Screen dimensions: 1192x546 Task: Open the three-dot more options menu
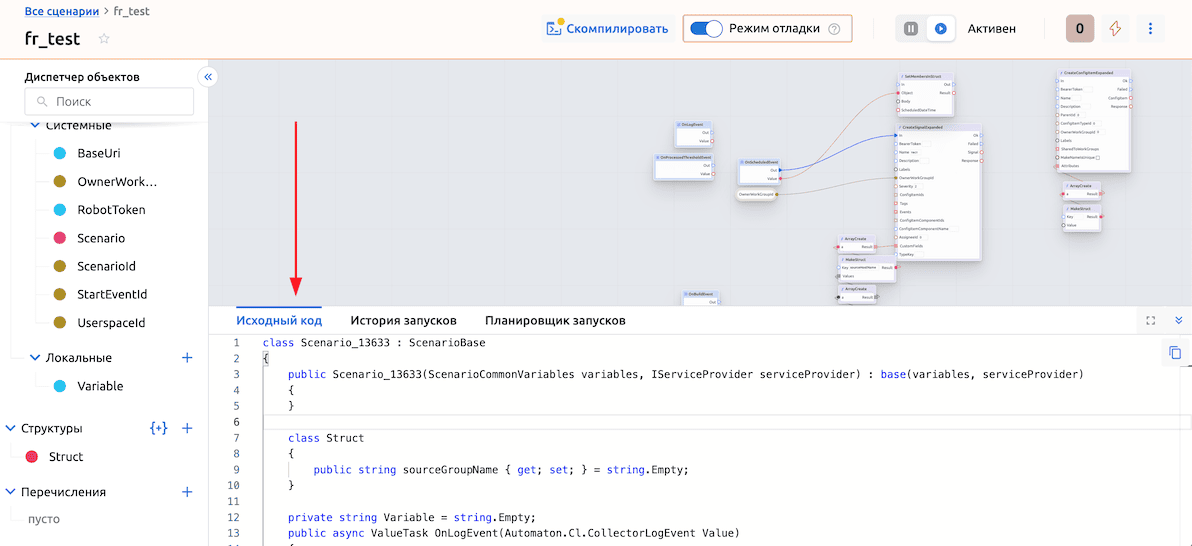[x=1150, y=29]
